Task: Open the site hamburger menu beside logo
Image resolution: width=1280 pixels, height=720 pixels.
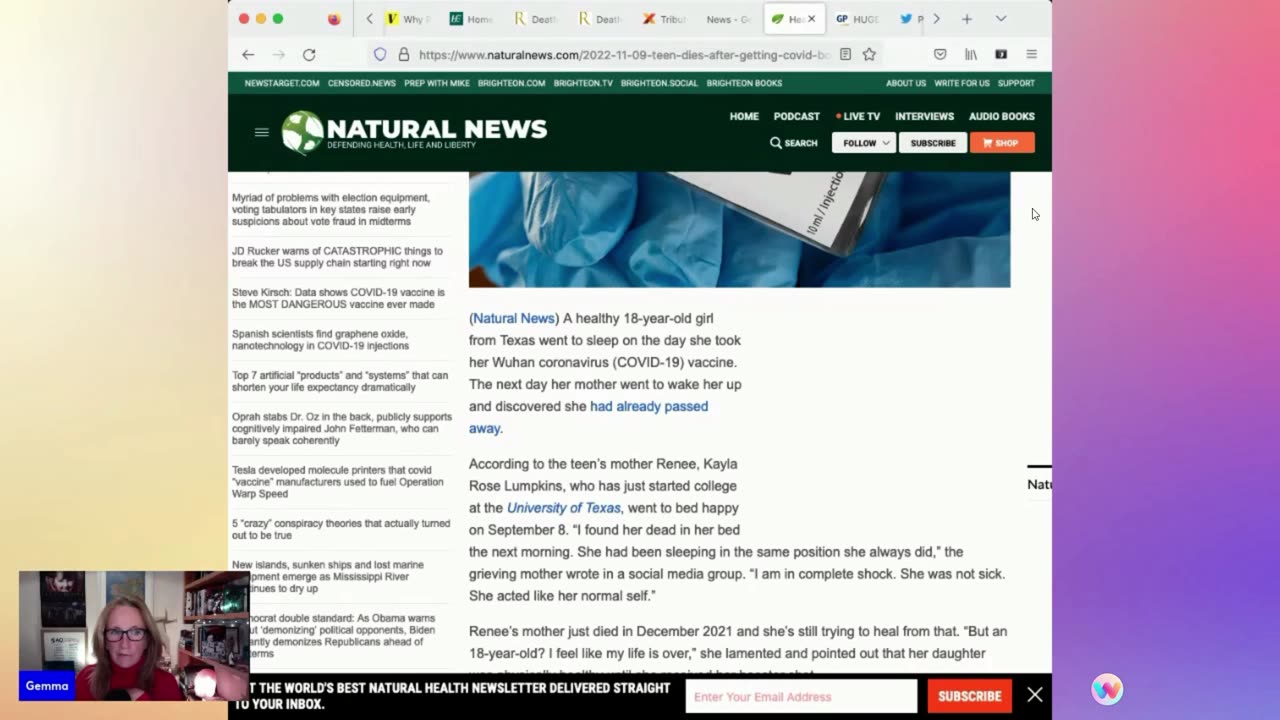Action: (x=262, y=132)
